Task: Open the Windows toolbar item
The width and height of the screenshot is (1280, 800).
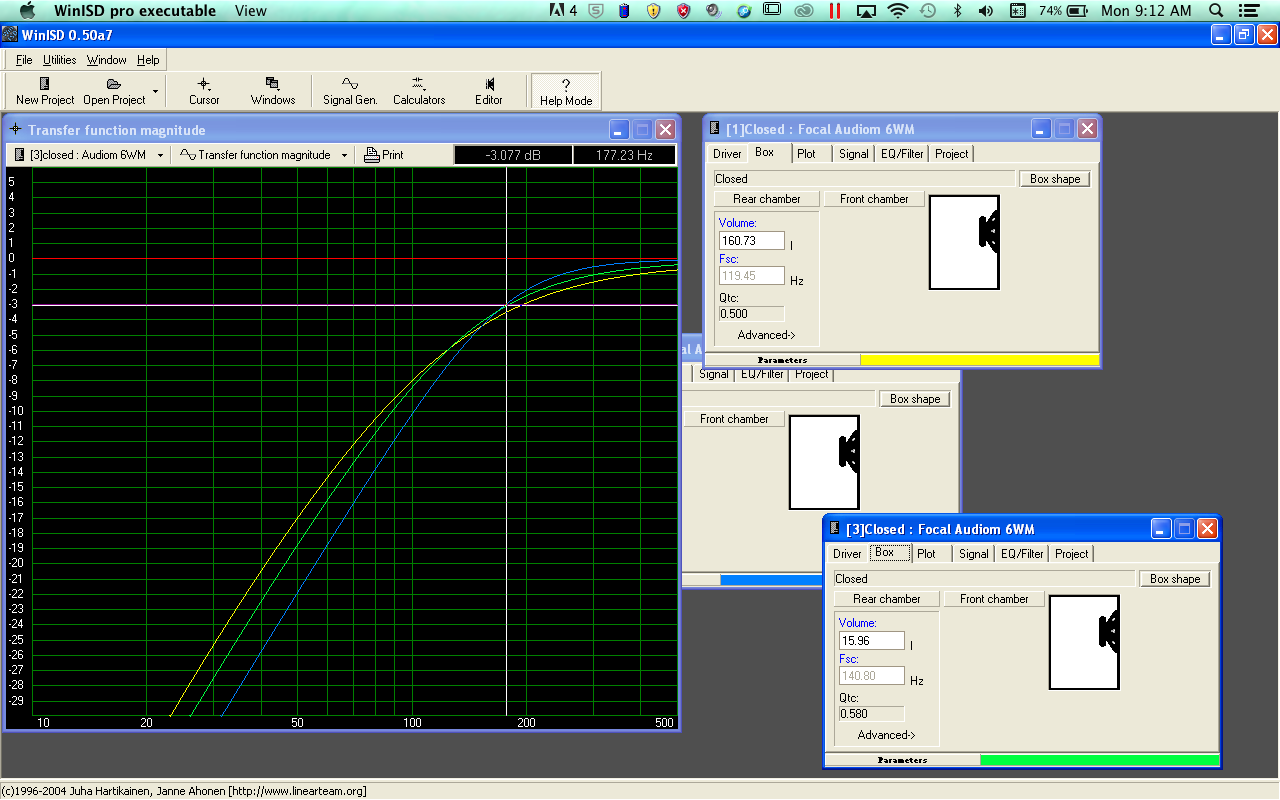Action: 273,91
